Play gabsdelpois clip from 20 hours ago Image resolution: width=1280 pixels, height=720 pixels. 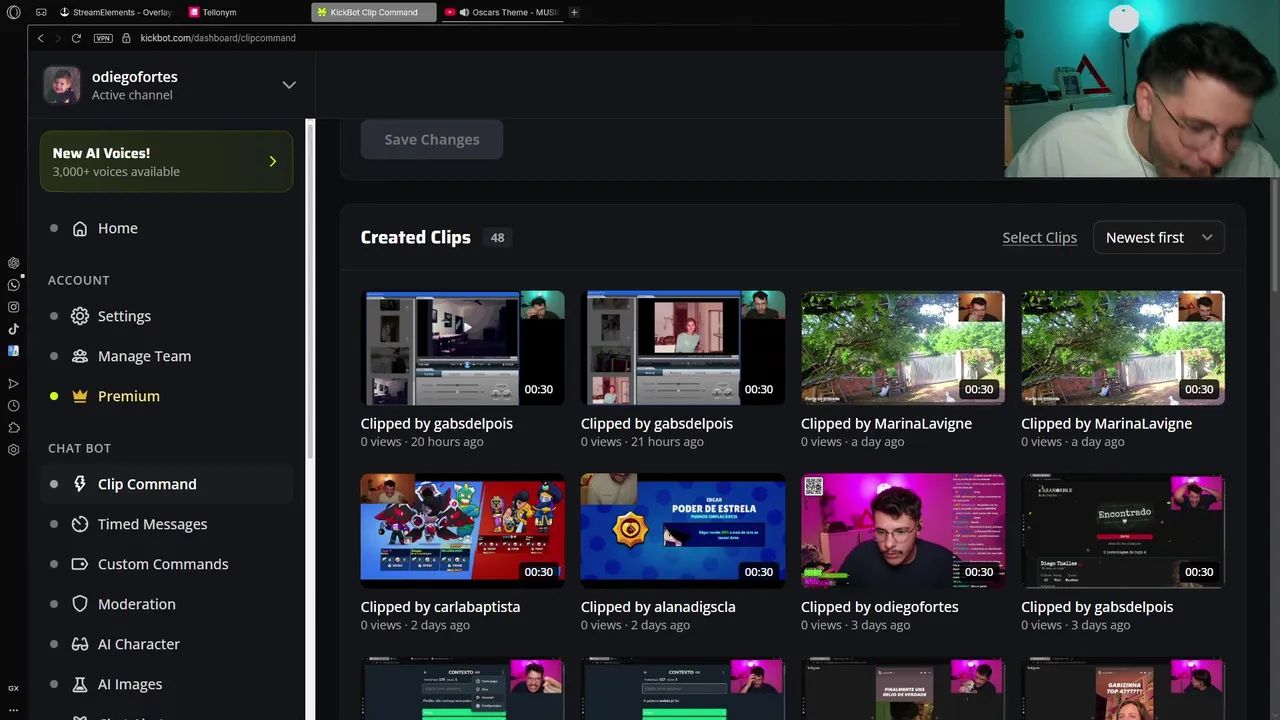463,348
